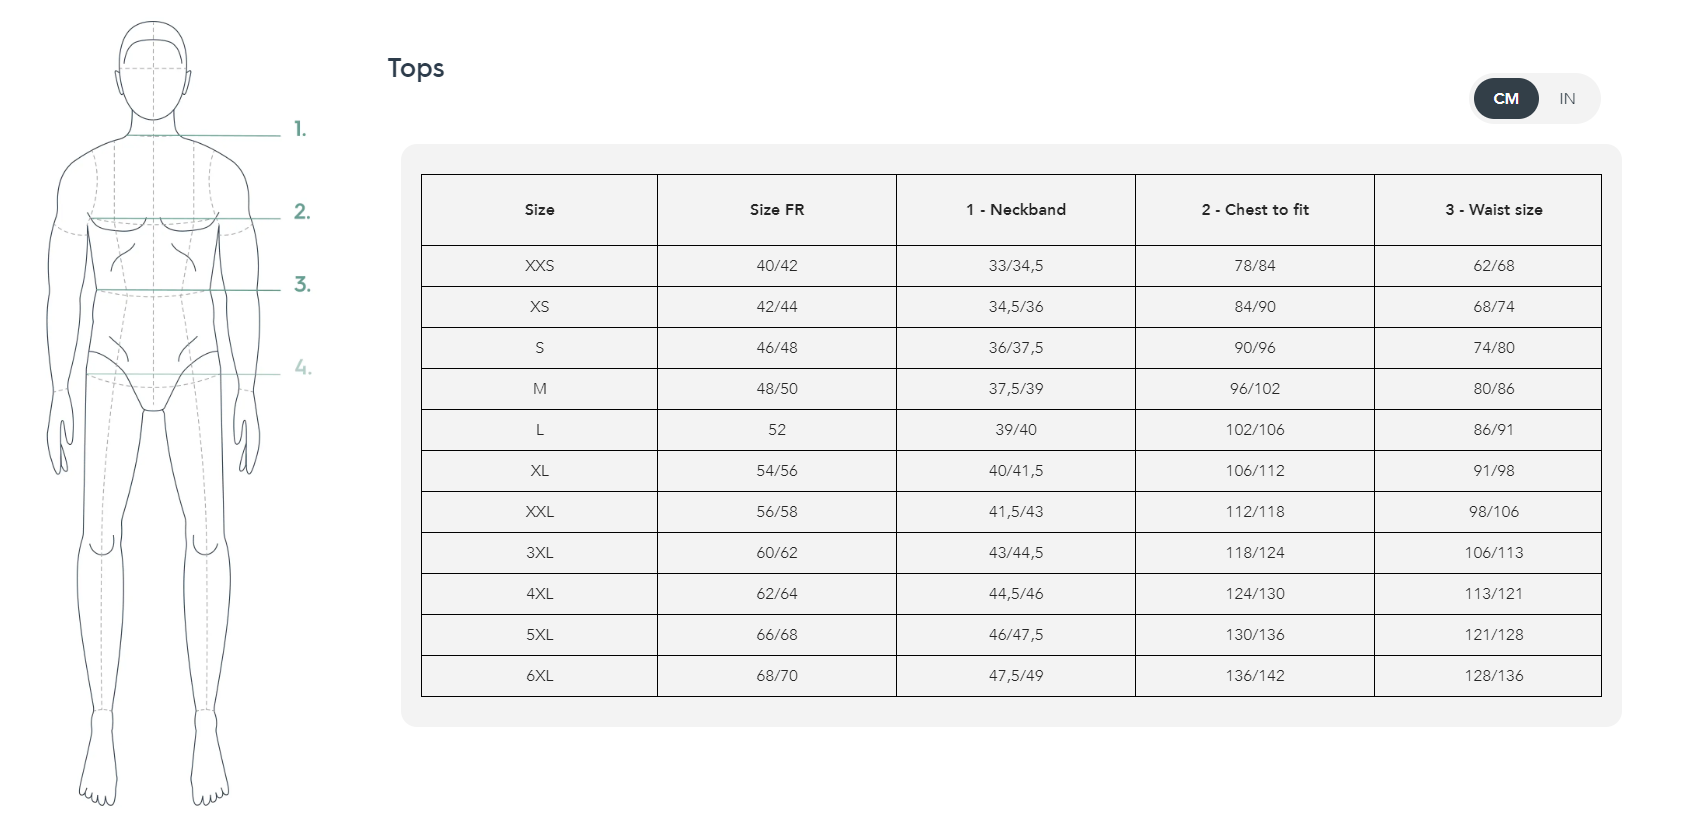Click the 1 - Neckband column header
1686x824 pixels.
[x=1015, y=210]
